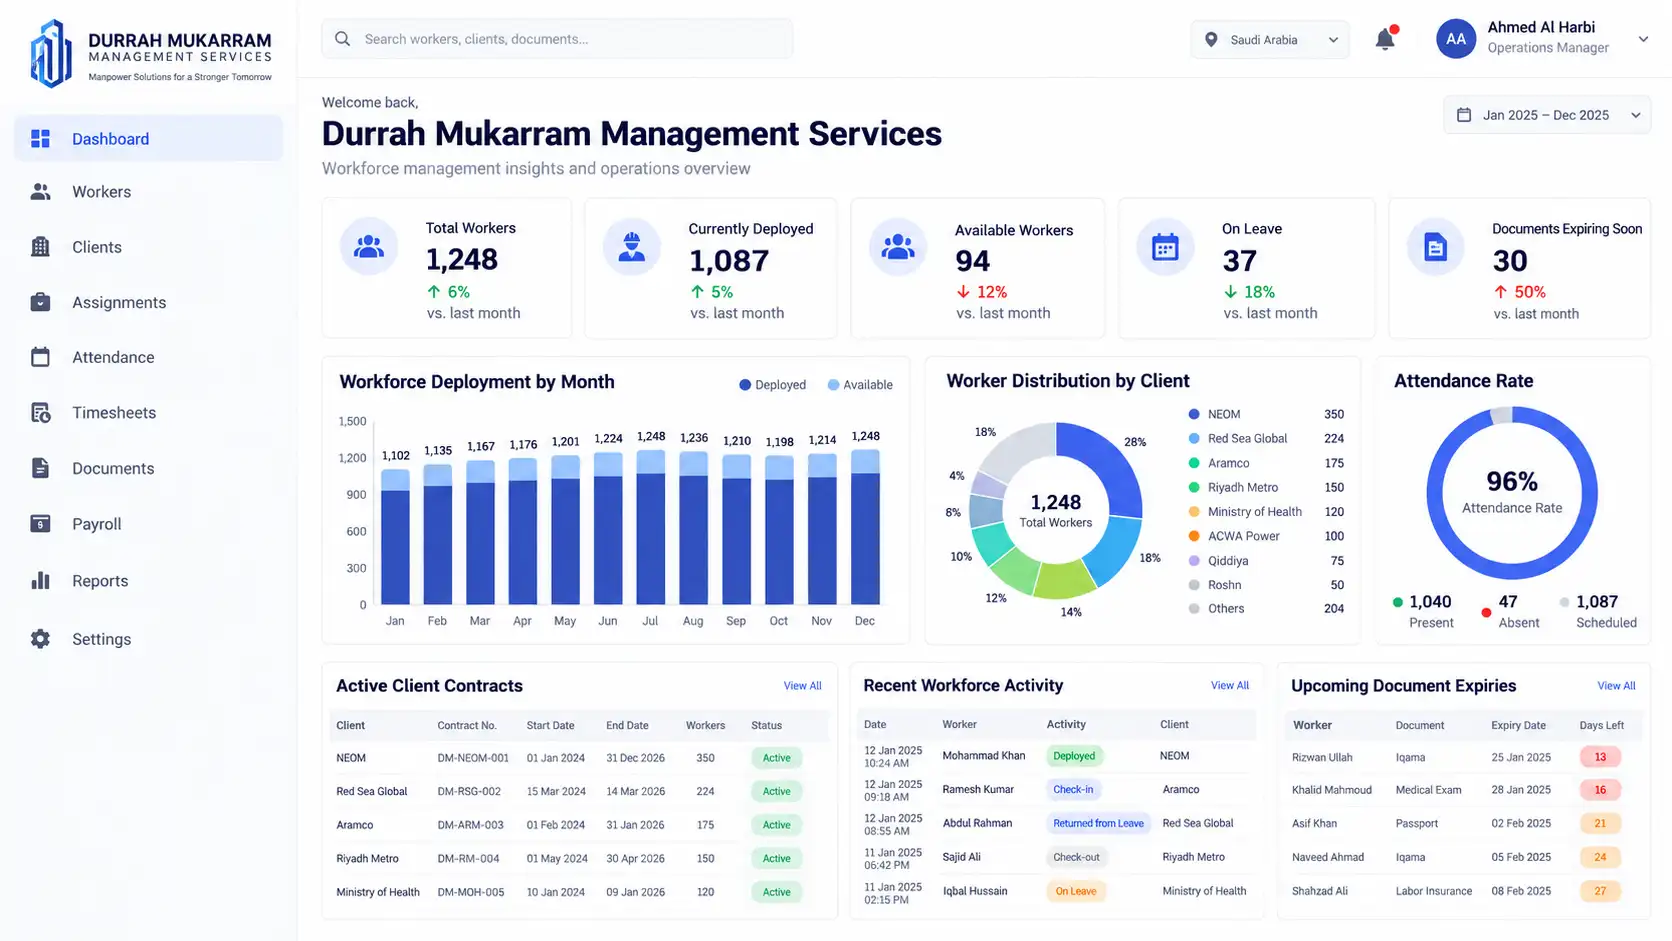Click the Settings gear icon
The width and height of the screenshot is (1672, 941).
(40, 639)
